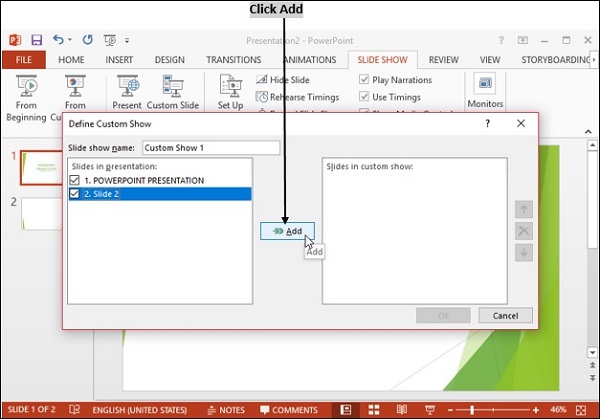Screen dimensions: 600x419
Task: Expand the Undo history dropdown arrow
Action: pos(71,40)
